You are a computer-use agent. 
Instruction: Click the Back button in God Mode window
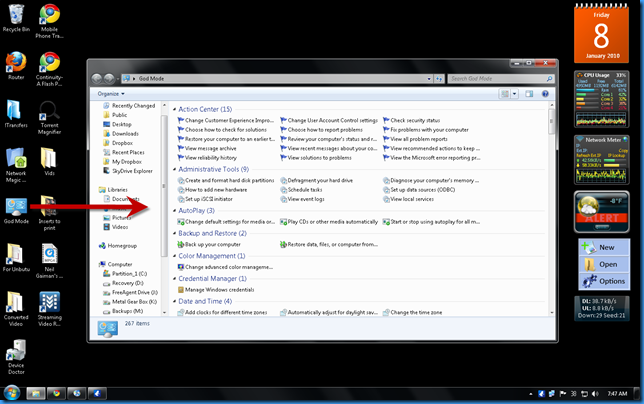click(97, 78)
